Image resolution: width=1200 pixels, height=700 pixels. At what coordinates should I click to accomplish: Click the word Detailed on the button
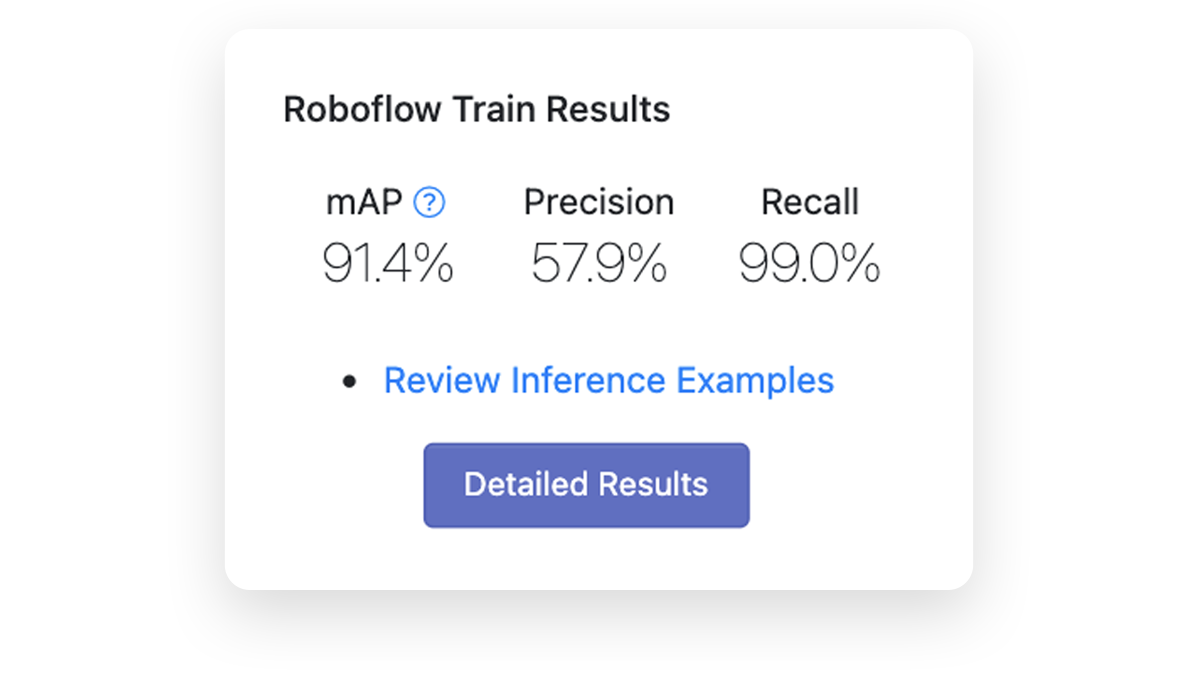point(525,485)
